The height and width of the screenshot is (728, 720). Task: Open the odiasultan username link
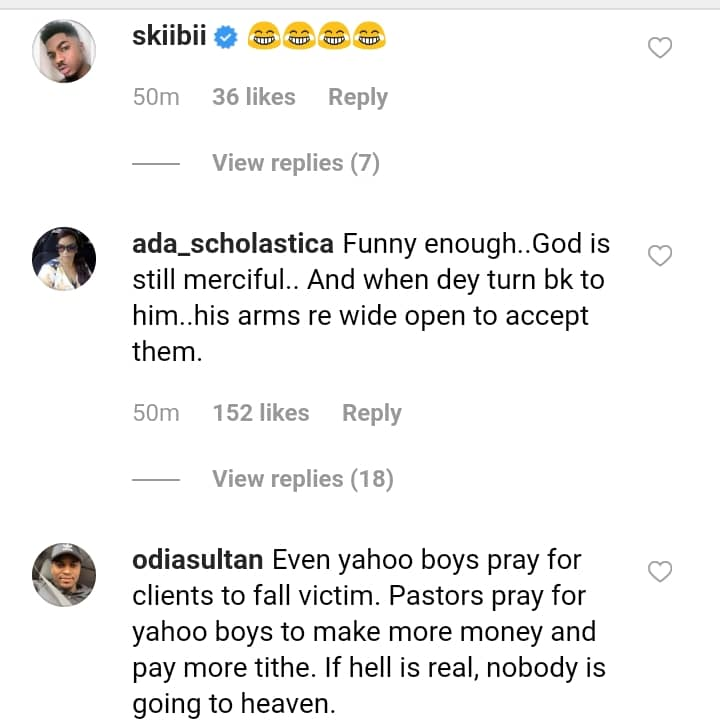click(197, 560)
